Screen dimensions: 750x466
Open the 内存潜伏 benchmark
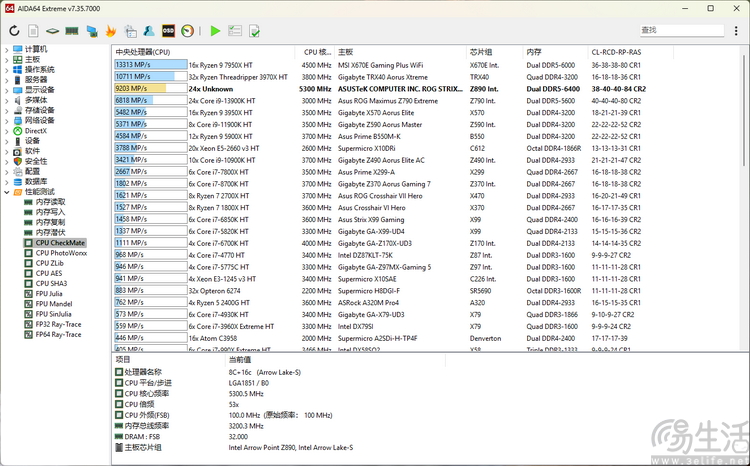[x=50, y=233]
